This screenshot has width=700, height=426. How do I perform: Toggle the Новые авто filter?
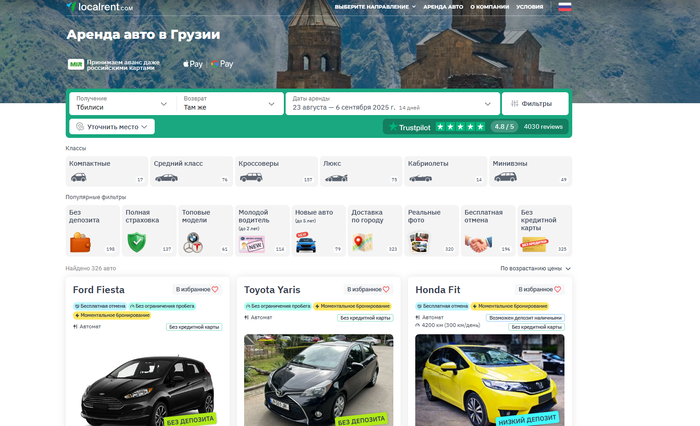click(x=319, y=230)
